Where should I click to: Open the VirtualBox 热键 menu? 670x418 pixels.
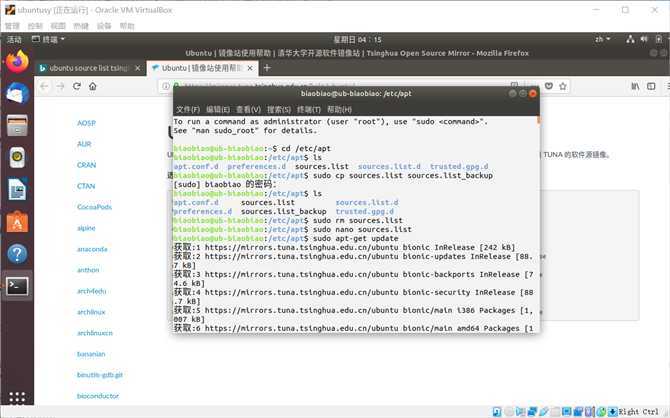click(x=81, y=26)
